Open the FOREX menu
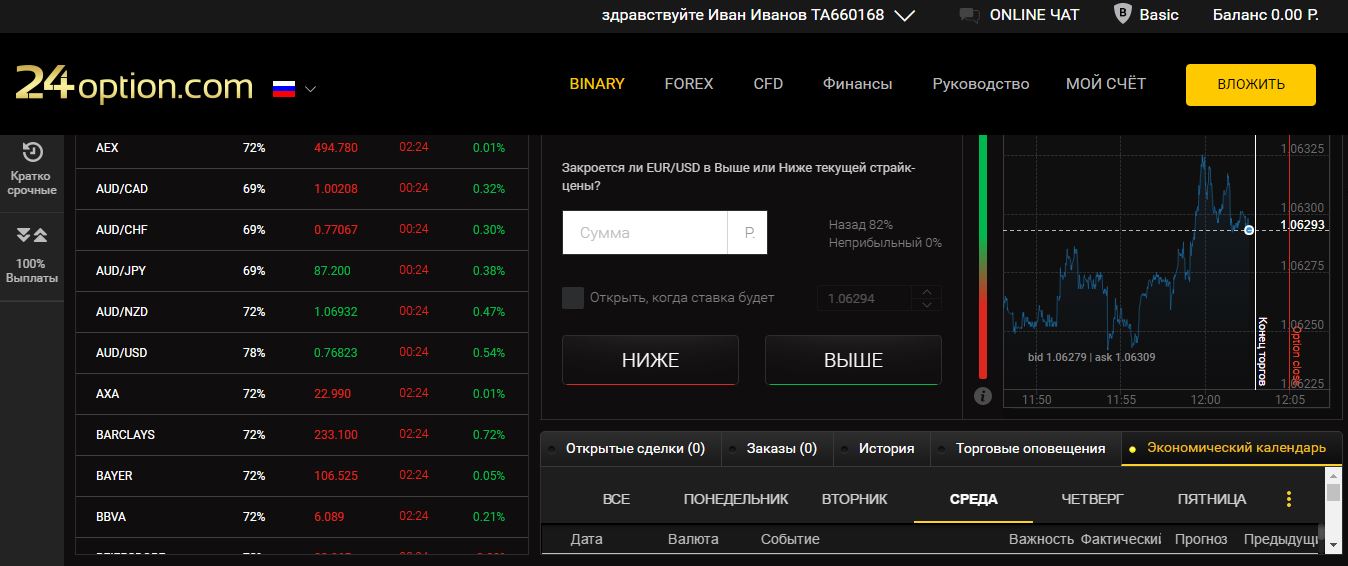 tap(689, 84)
